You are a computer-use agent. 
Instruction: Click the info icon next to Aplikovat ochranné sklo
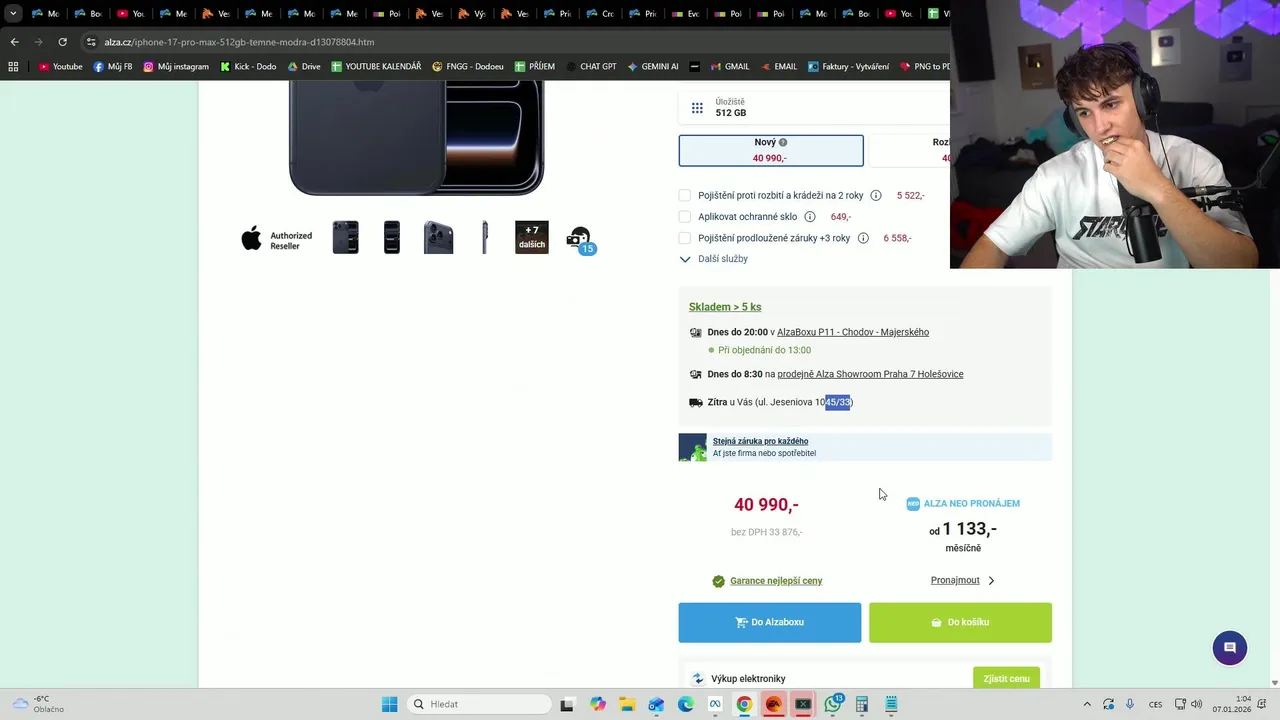point(810,217)
